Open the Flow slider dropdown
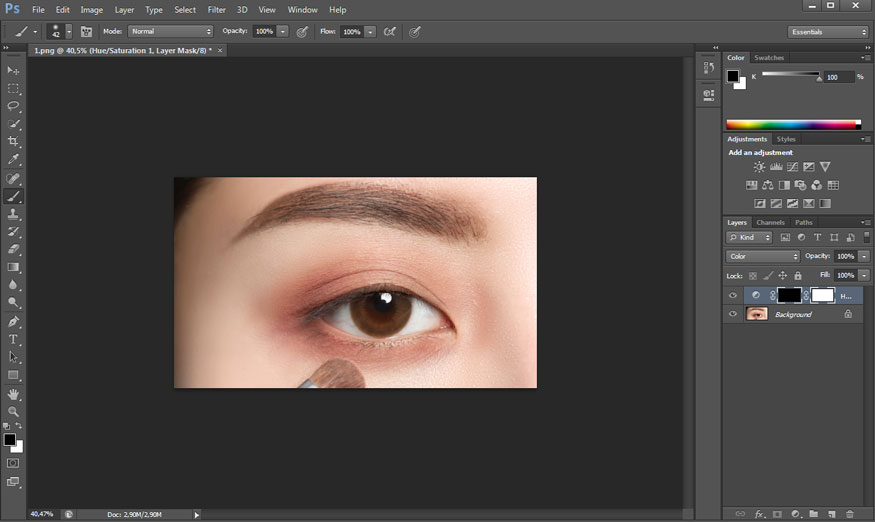Screen dimensions: 875x522 coord(370,32)
